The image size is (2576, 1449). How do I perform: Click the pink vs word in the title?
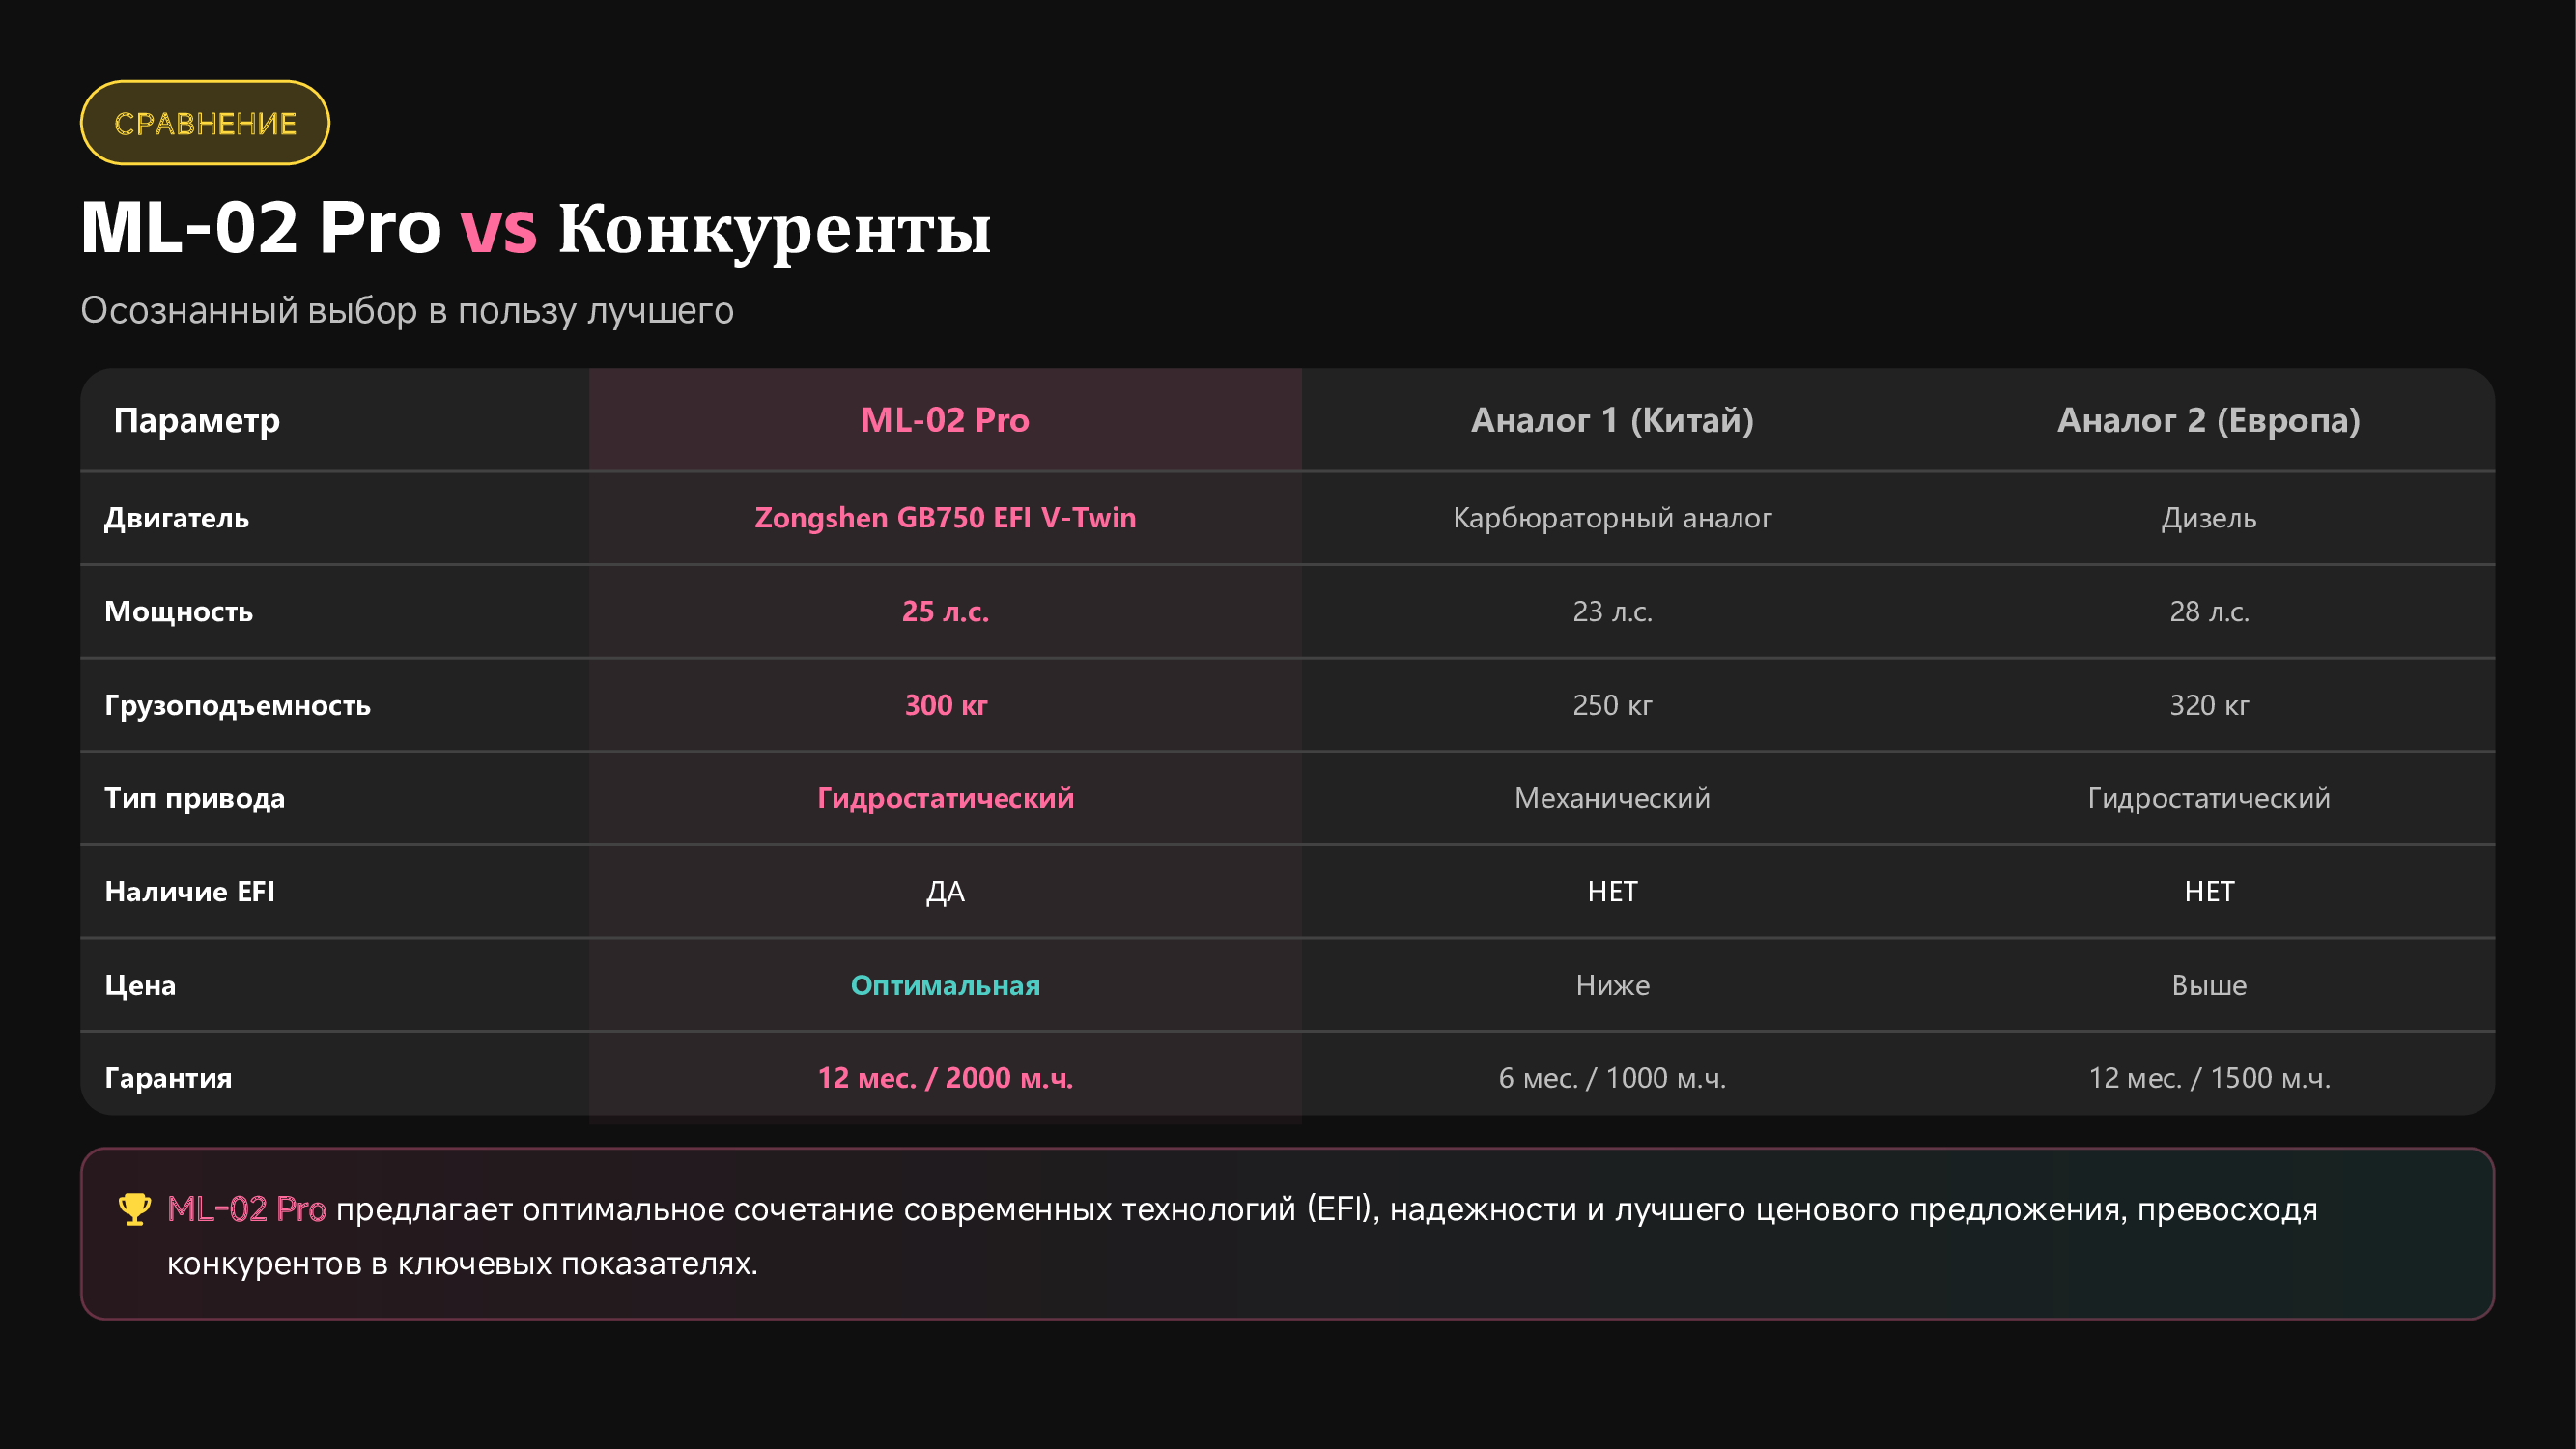point(498,229)
